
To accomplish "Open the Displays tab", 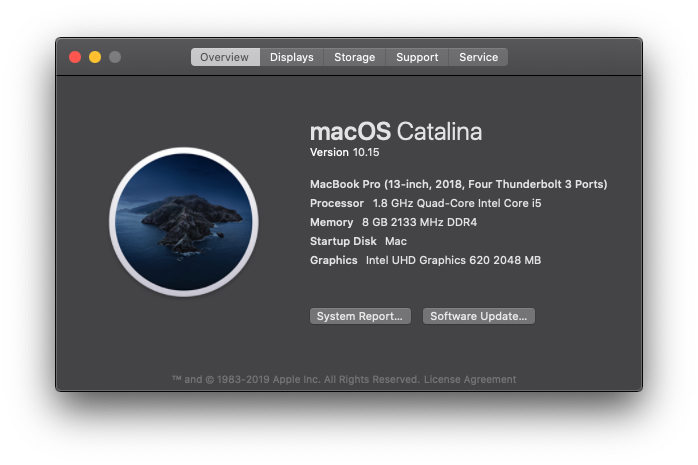I will point(292,57).
